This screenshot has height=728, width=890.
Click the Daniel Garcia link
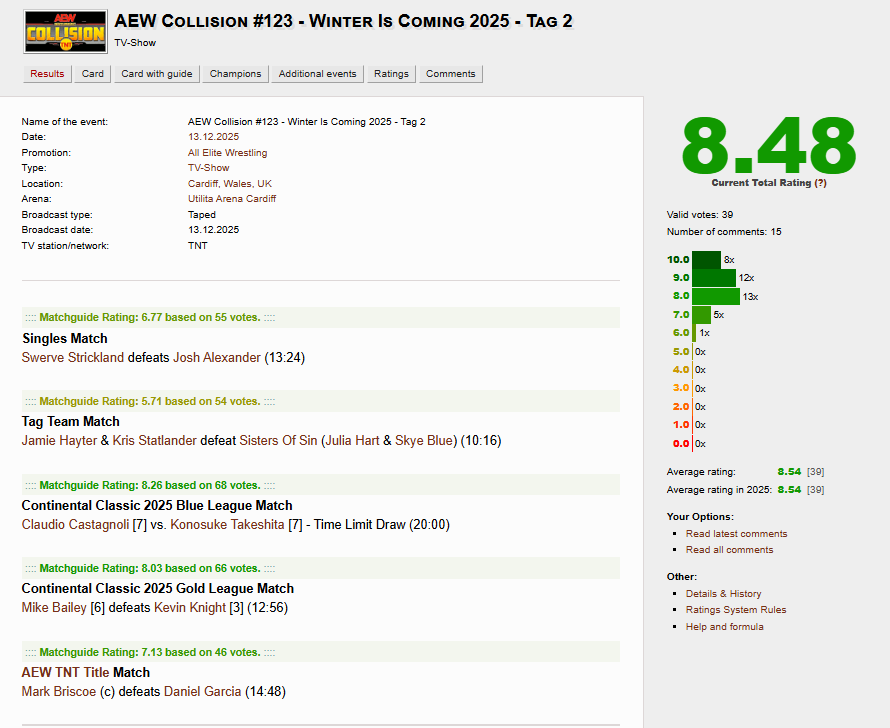click(202, 692)
